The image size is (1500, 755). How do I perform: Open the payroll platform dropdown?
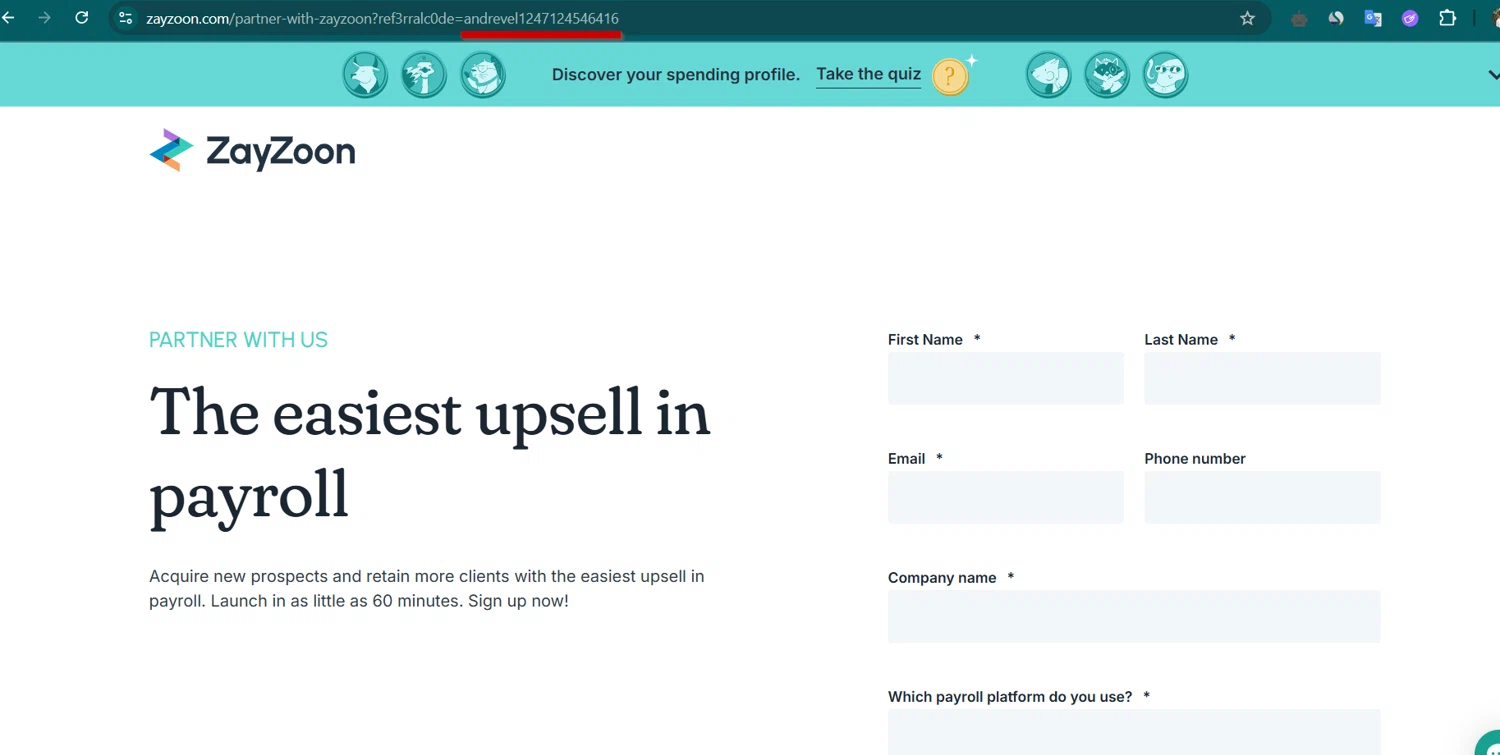tap(1134, 732)
